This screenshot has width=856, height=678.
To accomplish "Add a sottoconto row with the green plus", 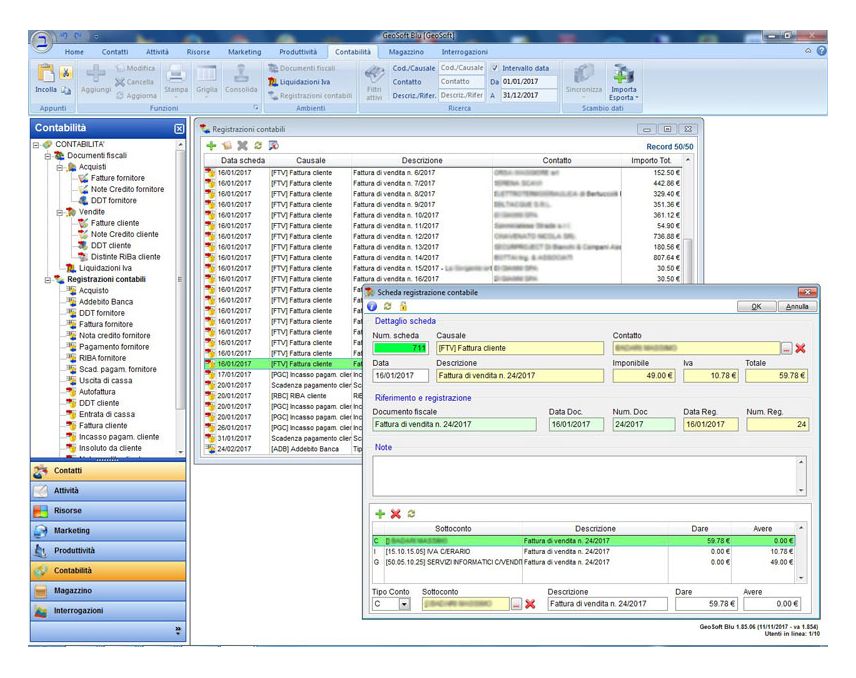I will [x=380, y=514].
